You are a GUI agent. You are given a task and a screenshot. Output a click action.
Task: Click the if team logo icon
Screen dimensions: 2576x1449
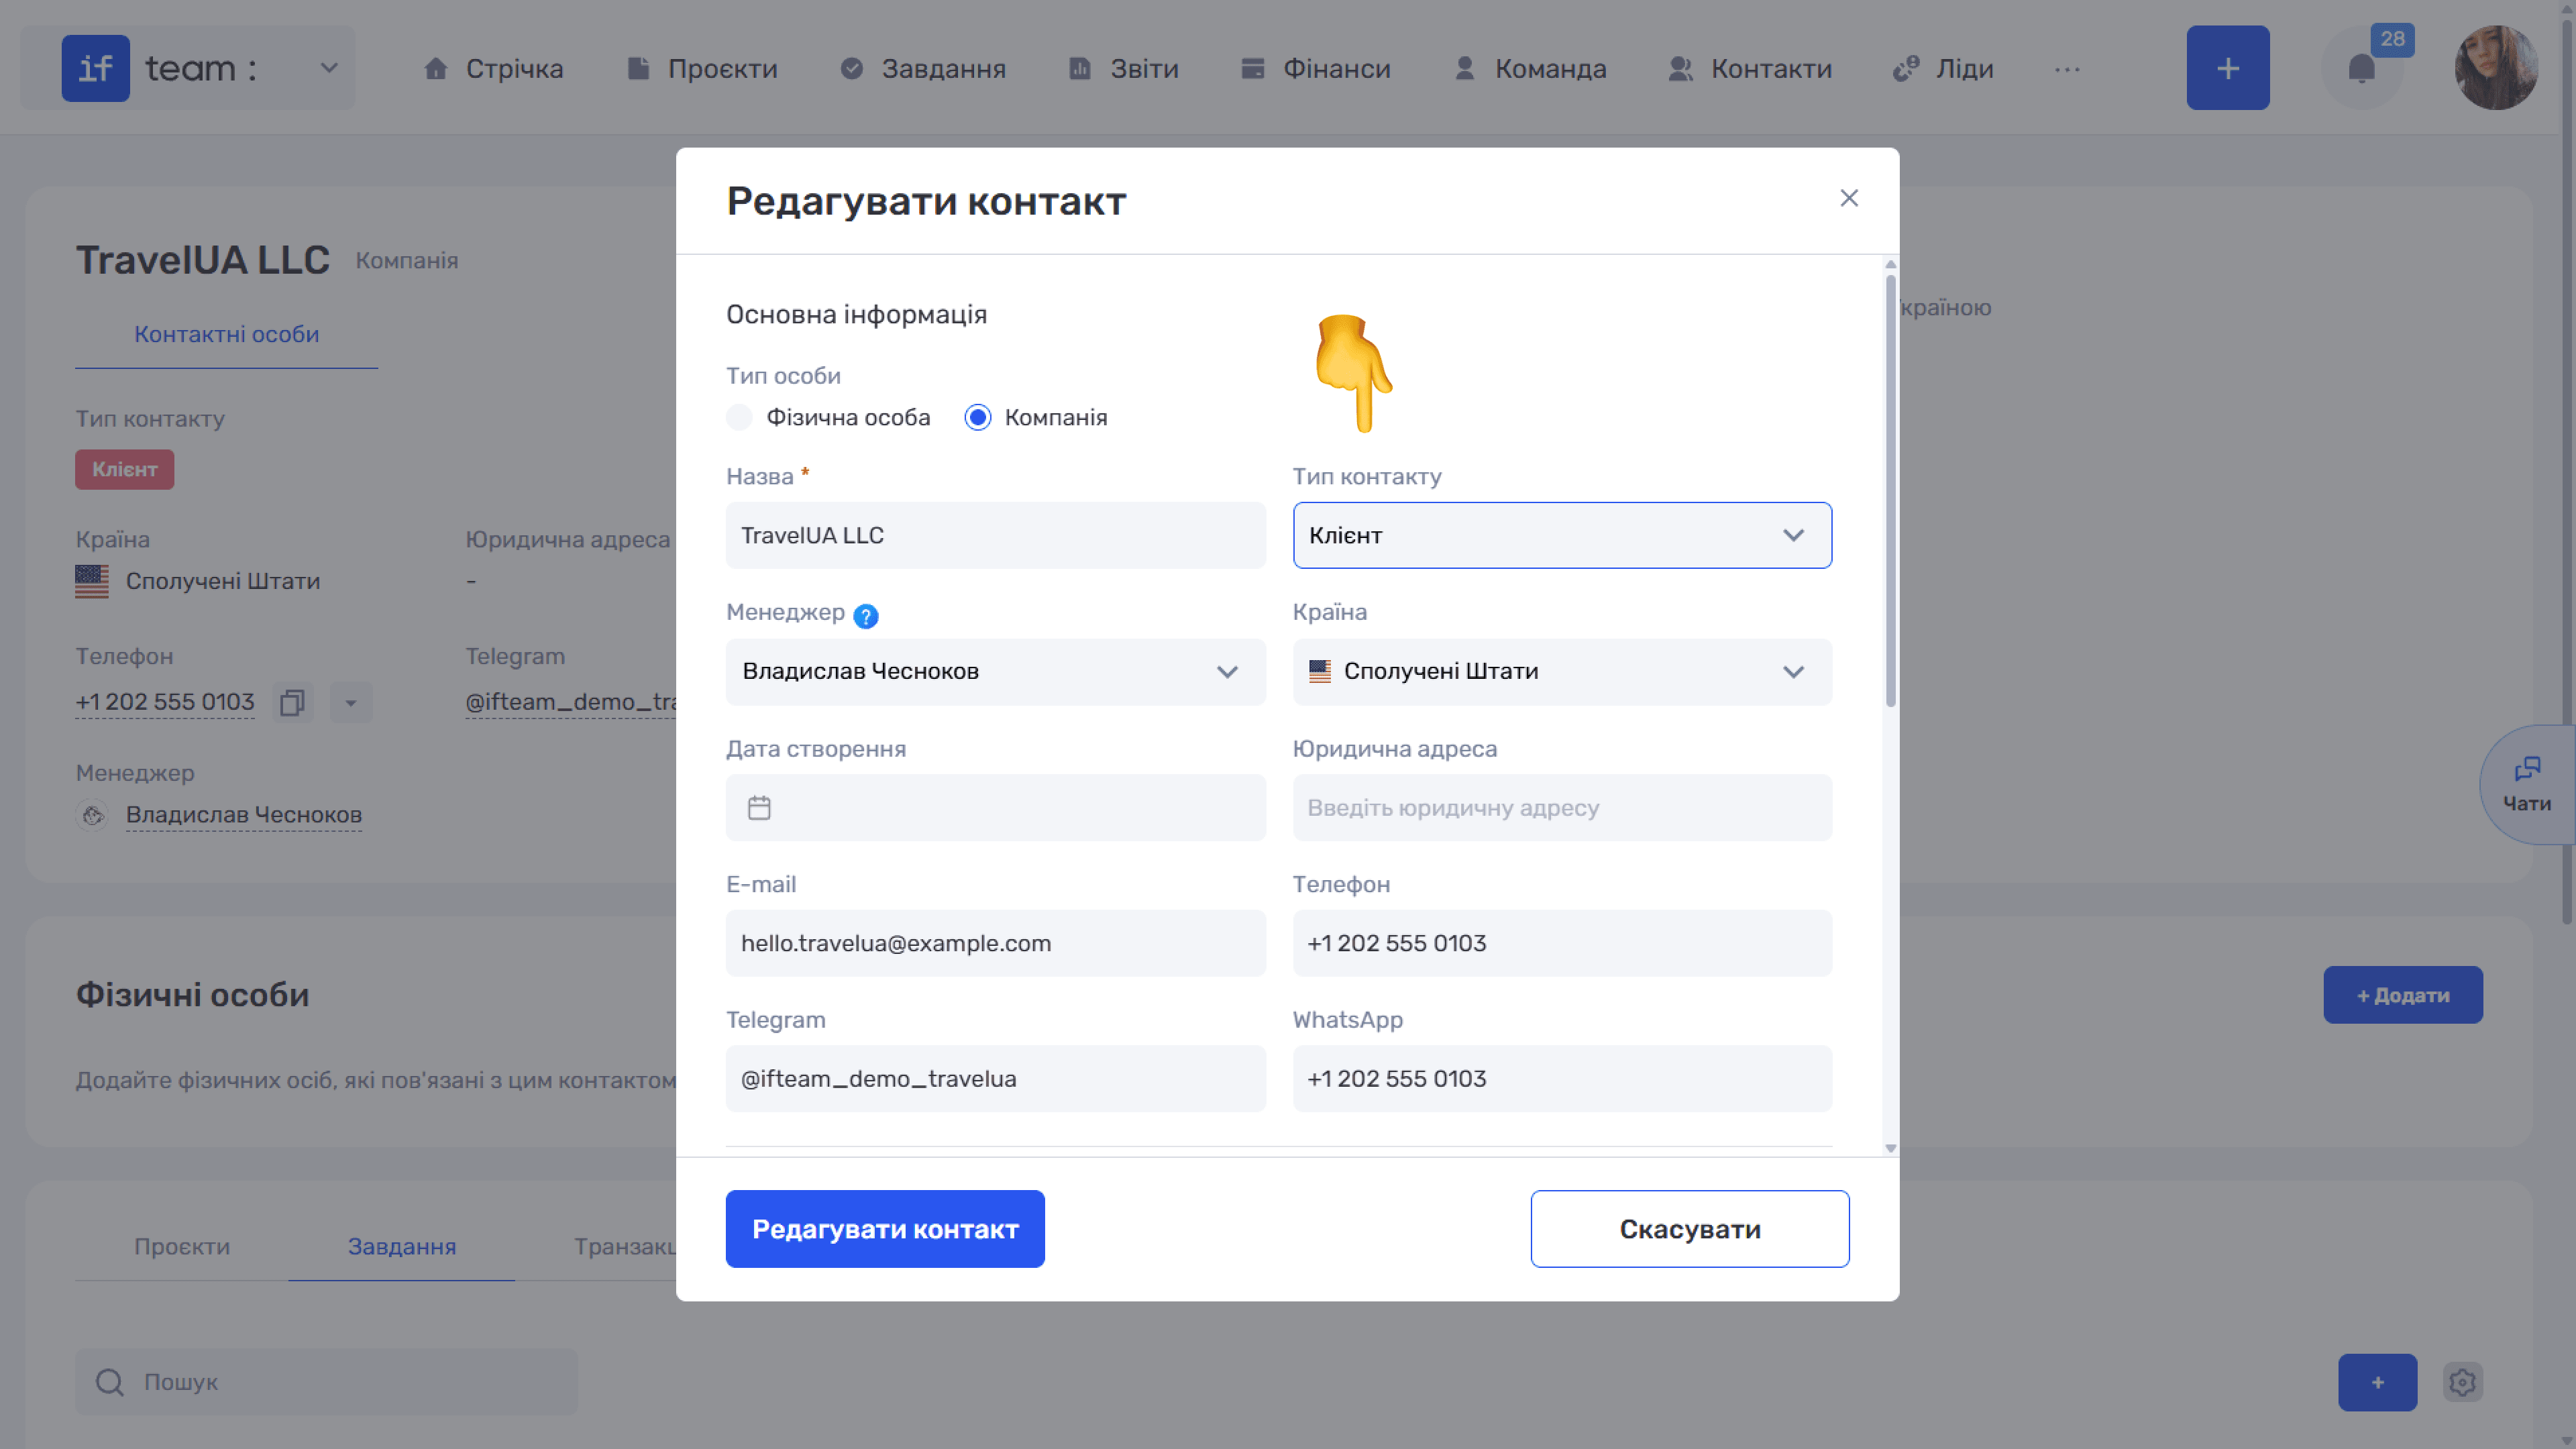tap(96, 68)
